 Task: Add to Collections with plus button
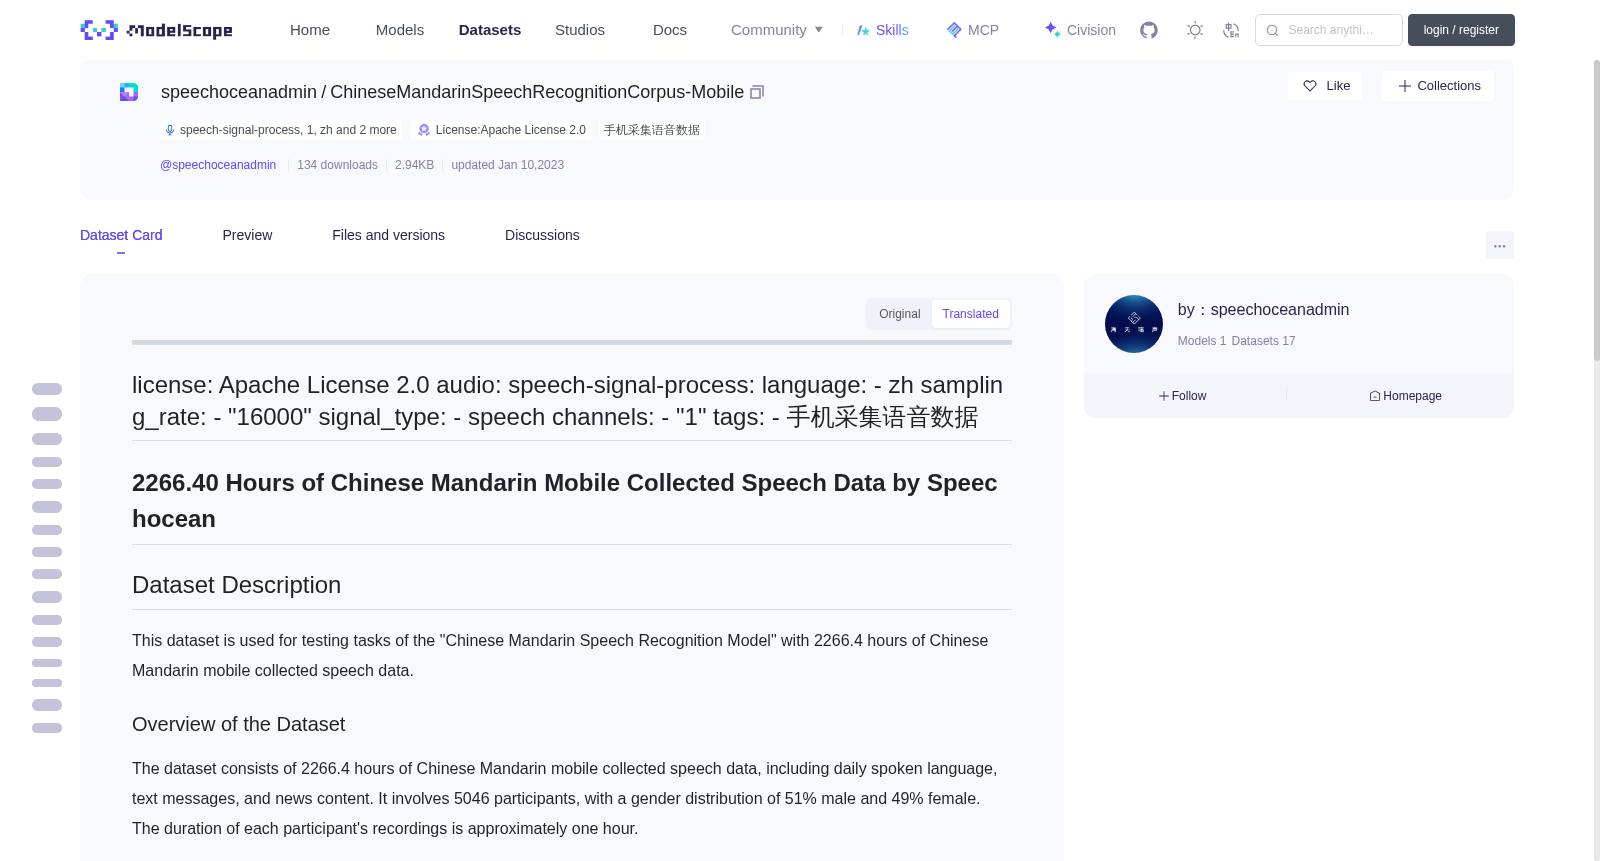(x=1438, y=86)
